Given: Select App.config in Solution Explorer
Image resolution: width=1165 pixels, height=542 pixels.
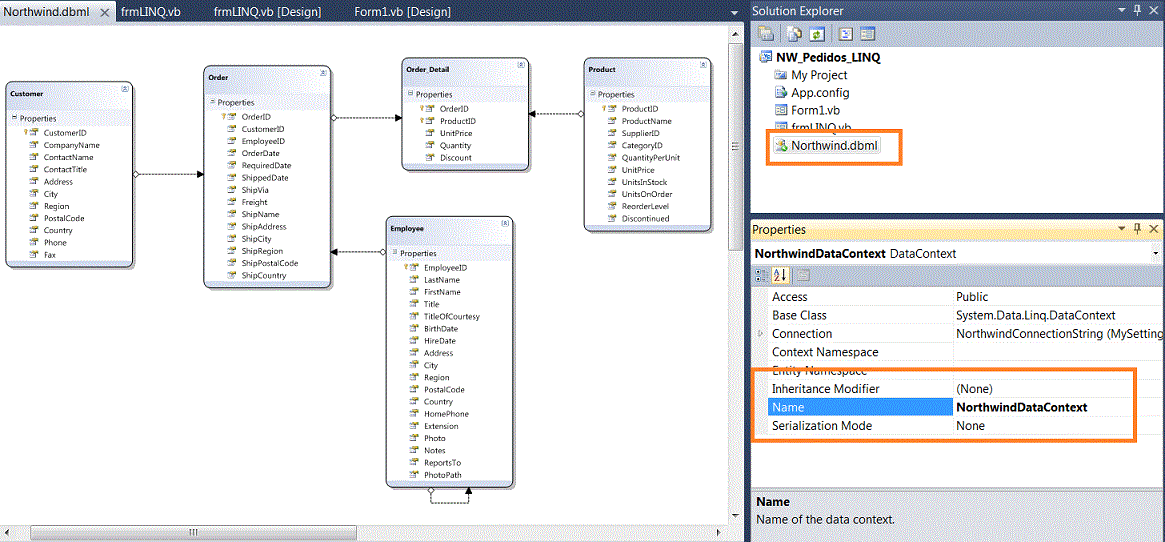Looking at the screenshot, I should [x=820, y=93].
